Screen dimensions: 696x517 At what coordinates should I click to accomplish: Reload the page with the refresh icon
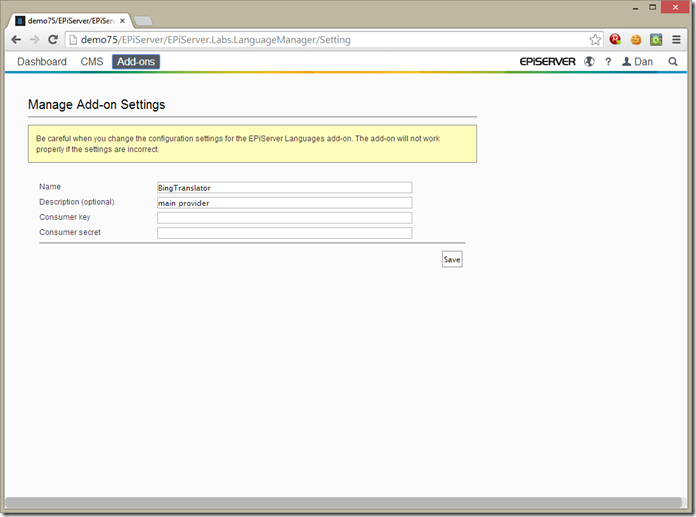(54, 40)
